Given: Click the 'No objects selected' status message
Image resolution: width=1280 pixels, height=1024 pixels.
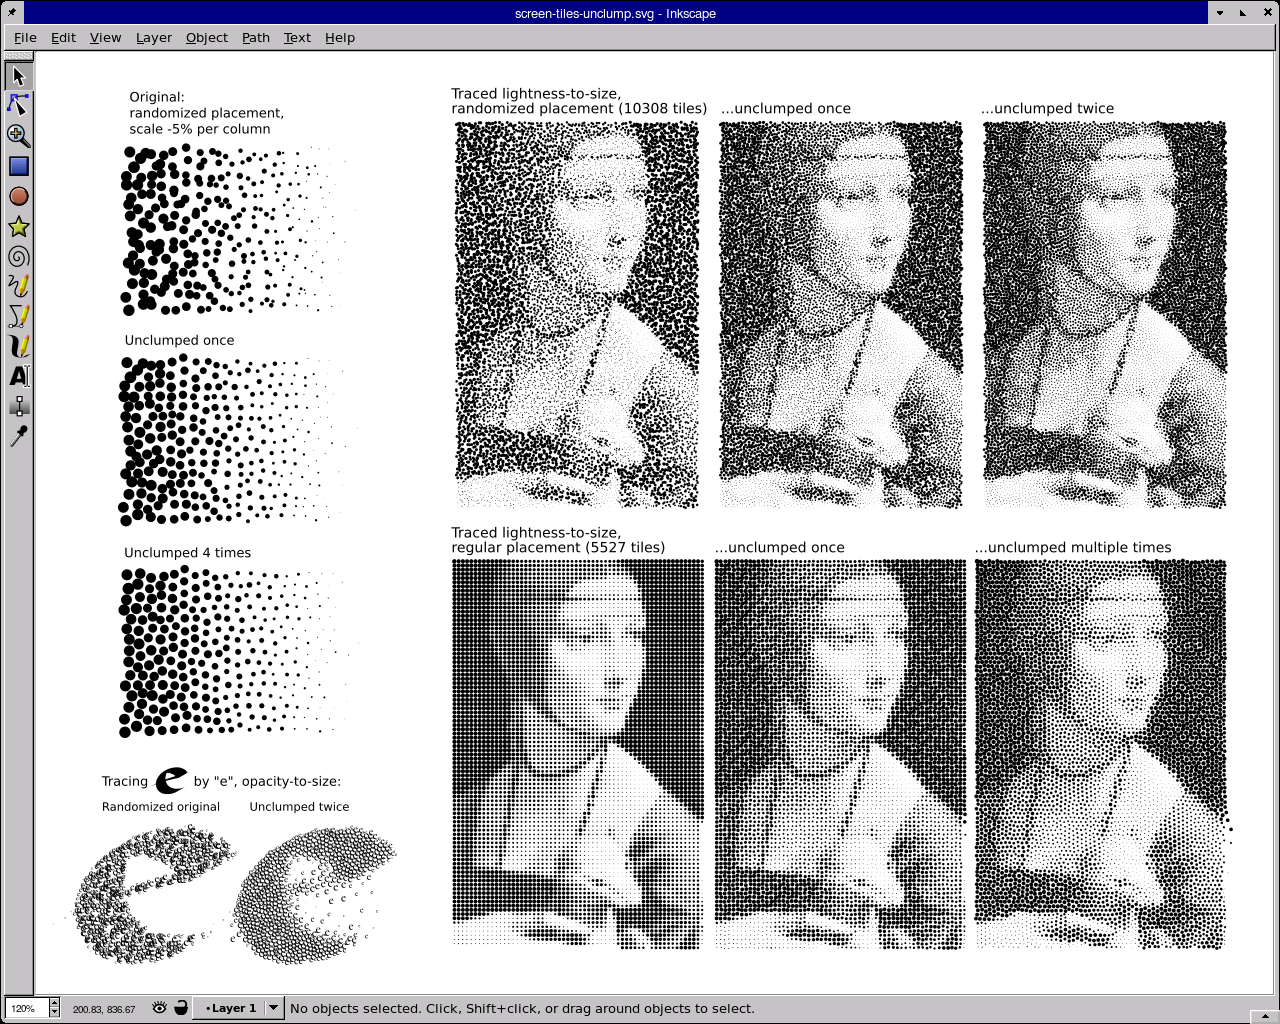Looking at the screenshot, I should pyautogui.click(x=522, y=1008).
